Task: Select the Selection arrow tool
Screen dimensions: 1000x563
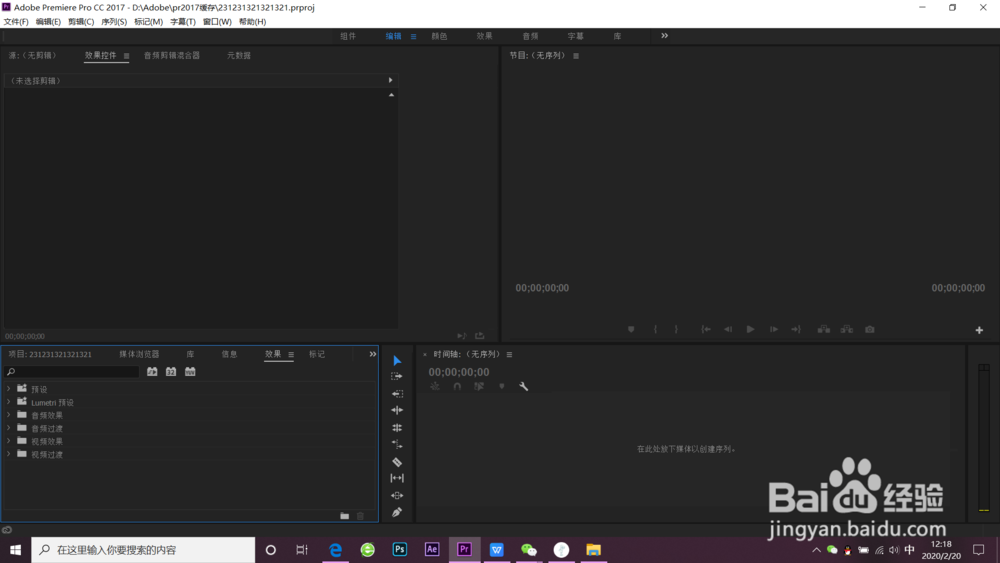Action: tap(397, 361)
